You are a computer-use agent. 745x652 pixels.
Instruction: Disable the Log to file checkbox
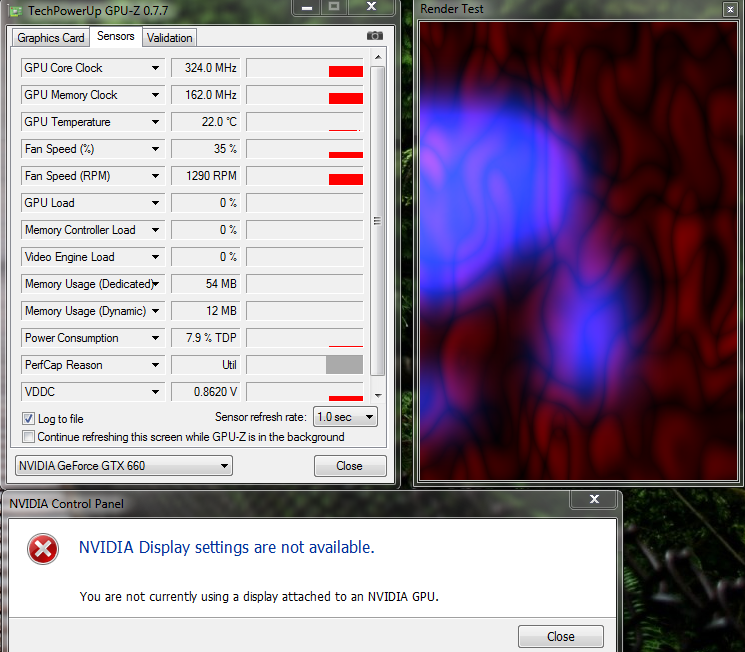point(29,419)
